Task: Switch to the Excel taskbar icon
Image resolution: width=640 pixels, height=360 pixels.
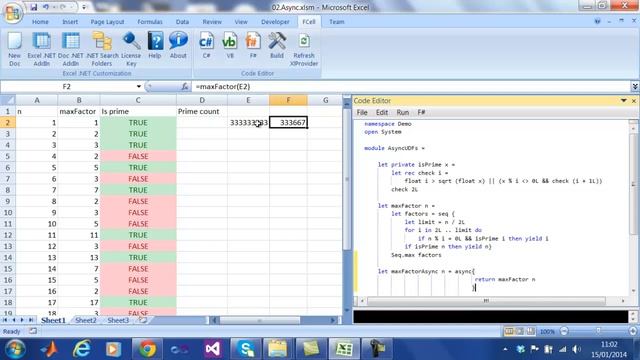Action: pos(344,349)
